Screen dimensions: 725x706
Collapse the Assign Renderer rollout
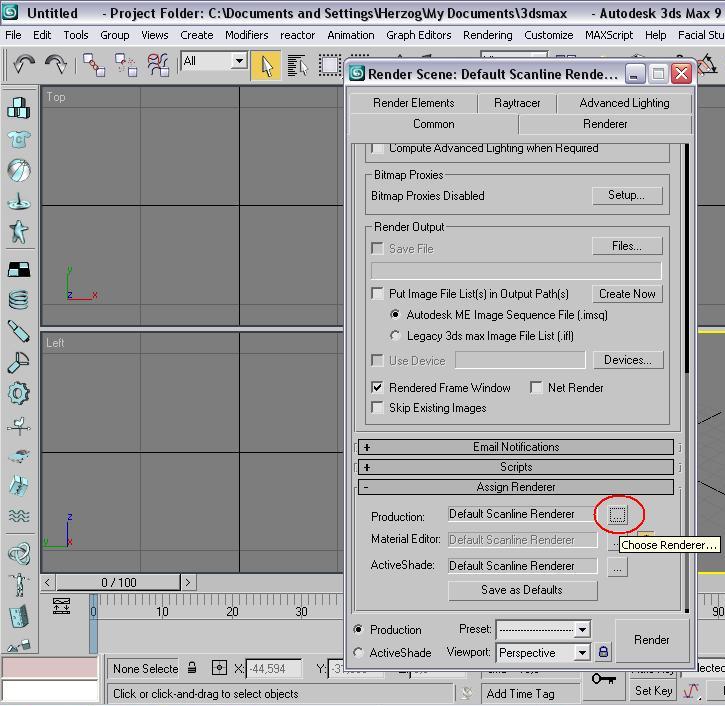point(516,487)
